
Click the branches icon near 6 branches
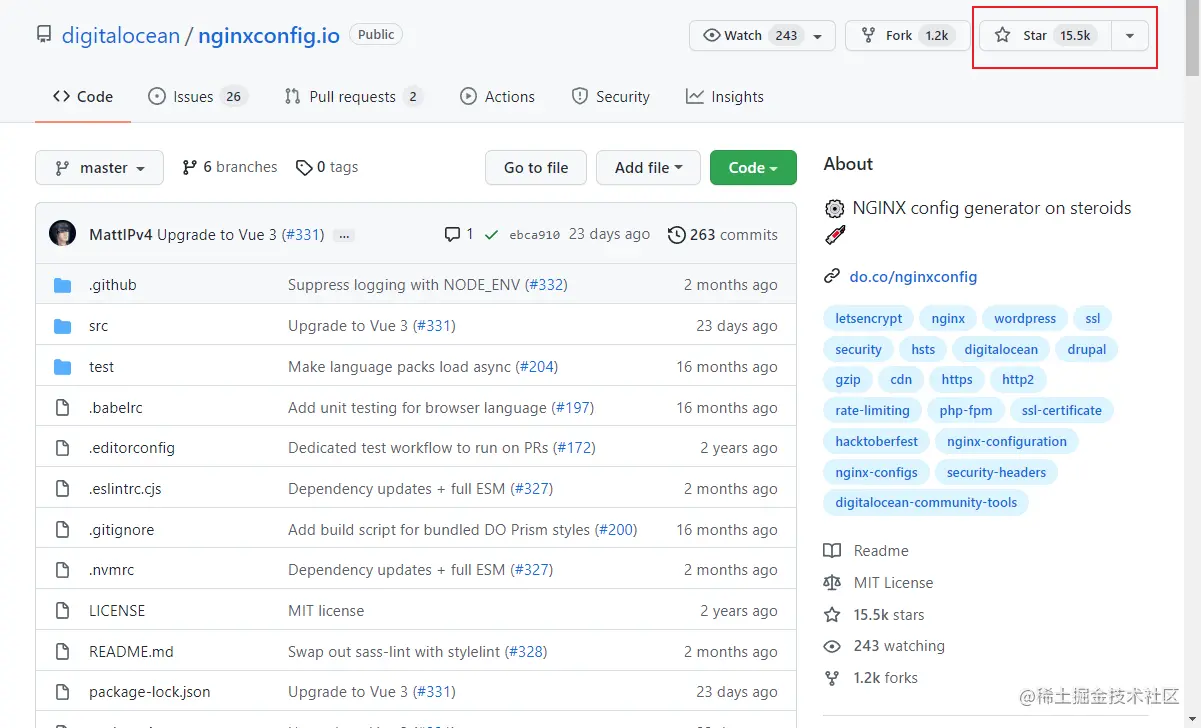[x=189, y=168]
